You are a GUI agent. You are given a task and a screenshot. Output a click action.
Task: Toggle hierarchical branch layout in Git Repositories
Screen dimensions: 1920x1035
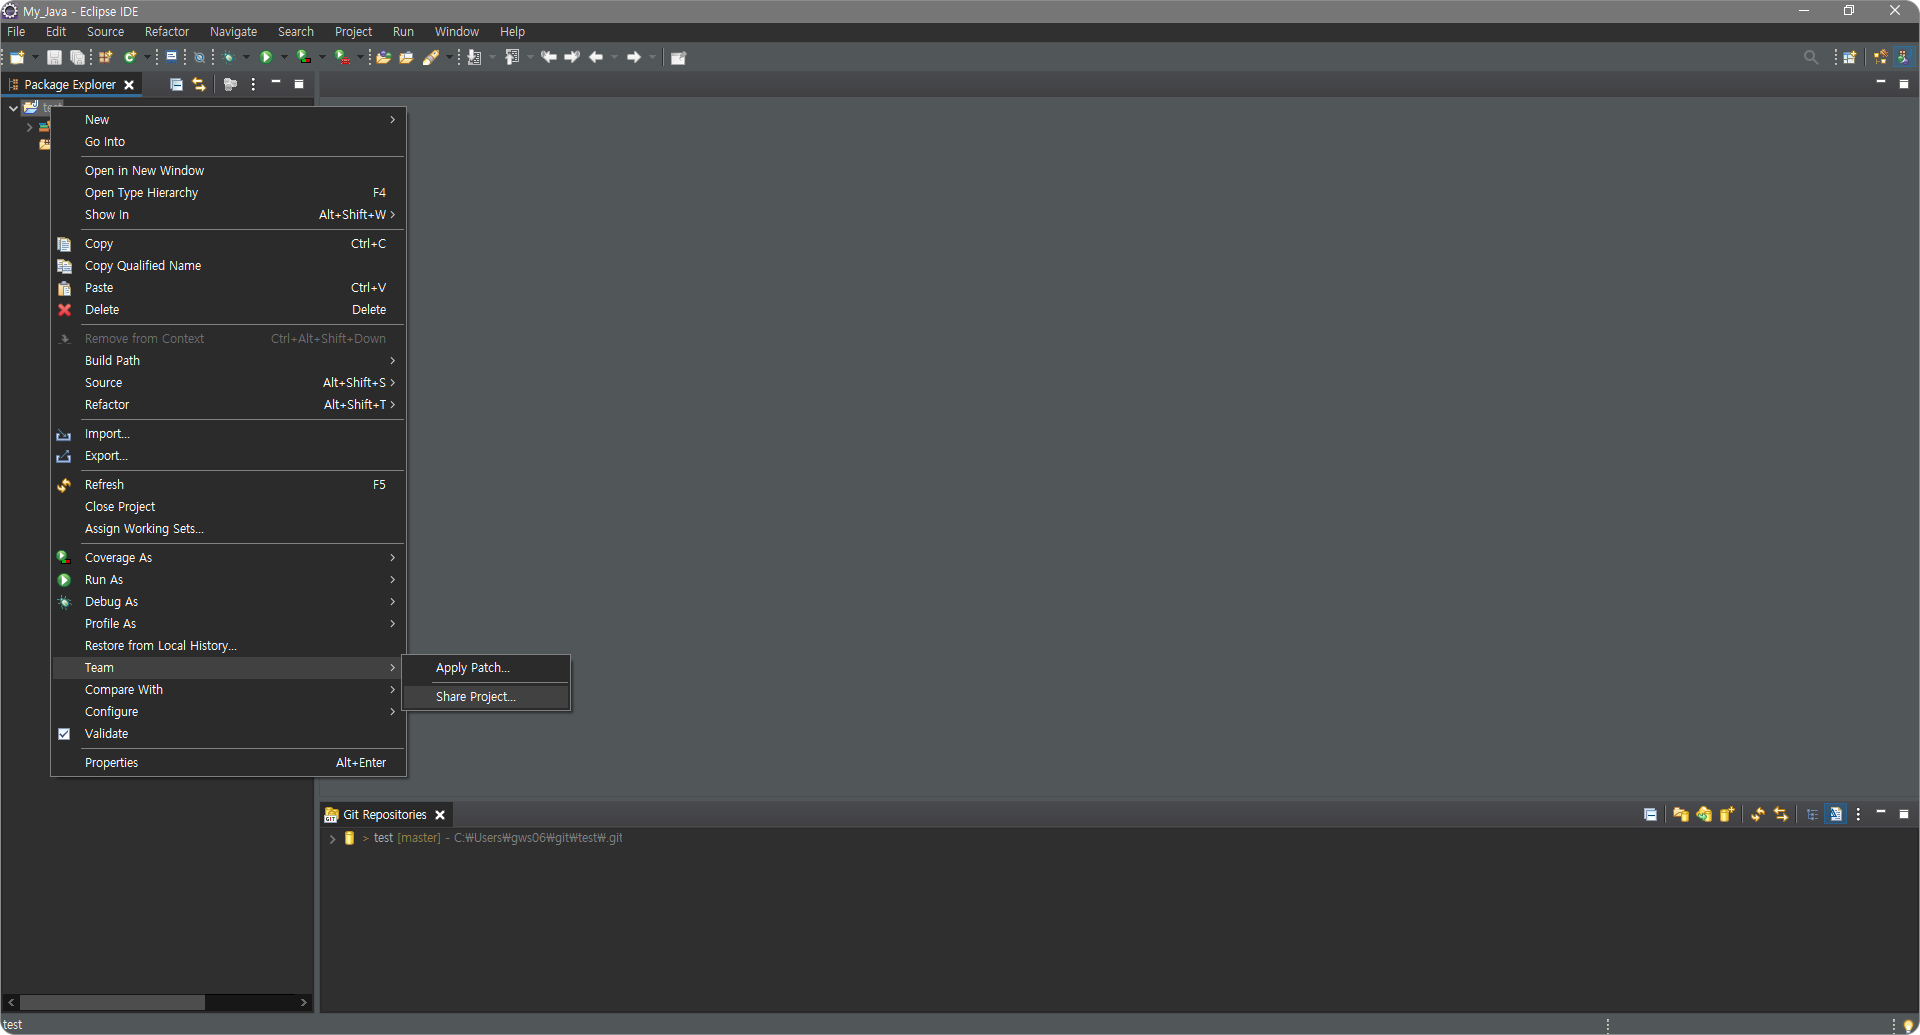(x=1812, y=815)
